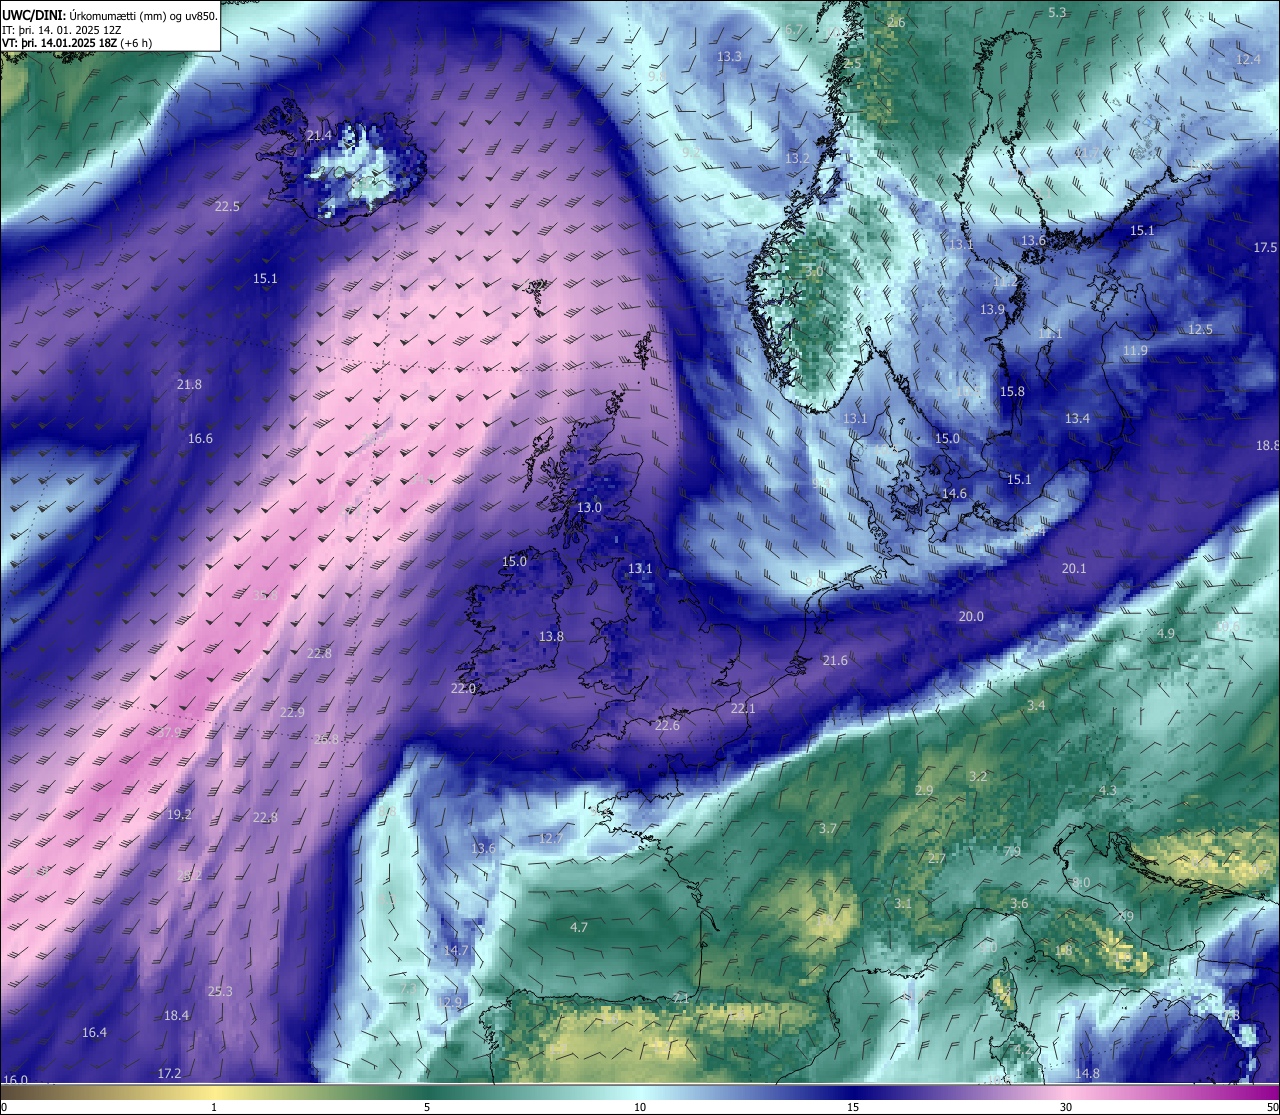This screenshot has height=1115, width=1280.
Task: Click the 4.7 value over Bay of Biscay
Action: click(x=579, y=927)
